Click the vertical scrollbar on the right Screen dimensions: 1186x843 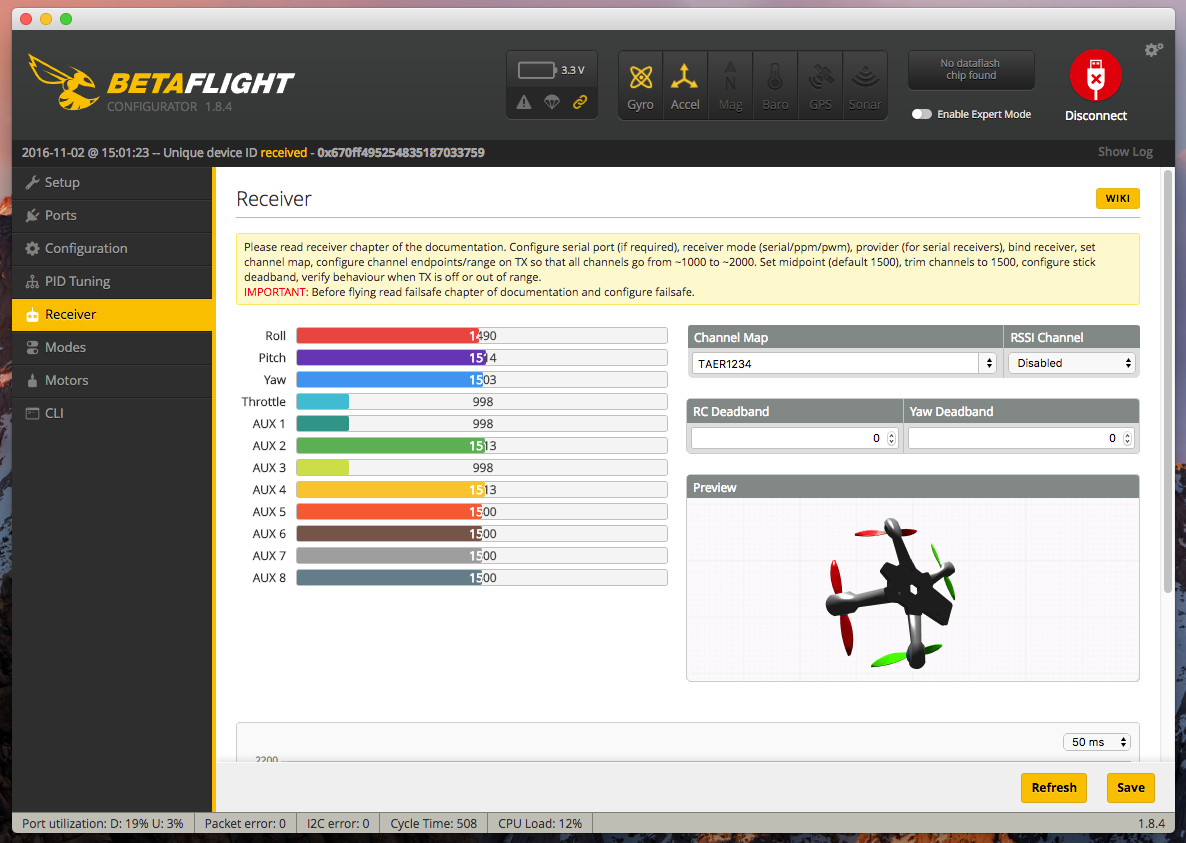coord(1169,382)
